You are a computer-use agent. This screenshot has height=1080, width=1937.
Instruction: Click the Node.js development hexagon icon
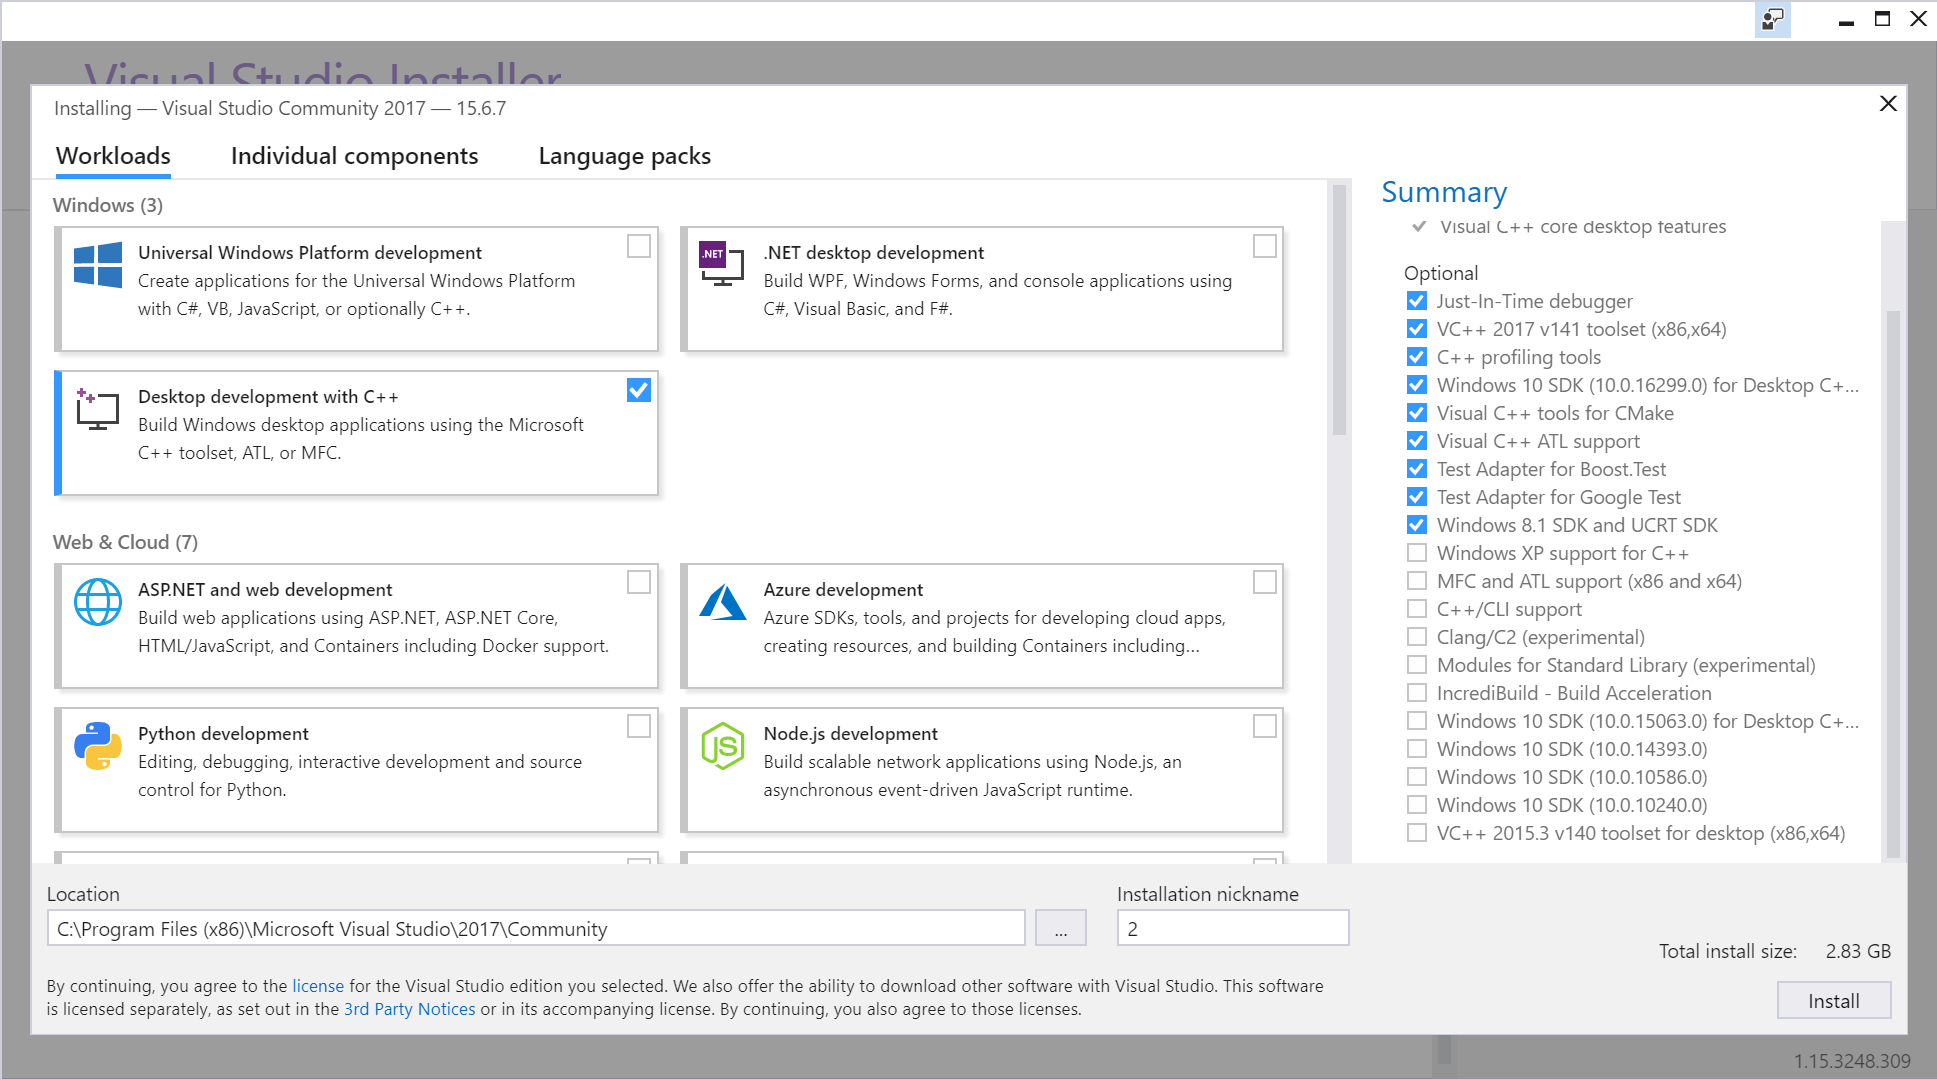tap(722, 746)
